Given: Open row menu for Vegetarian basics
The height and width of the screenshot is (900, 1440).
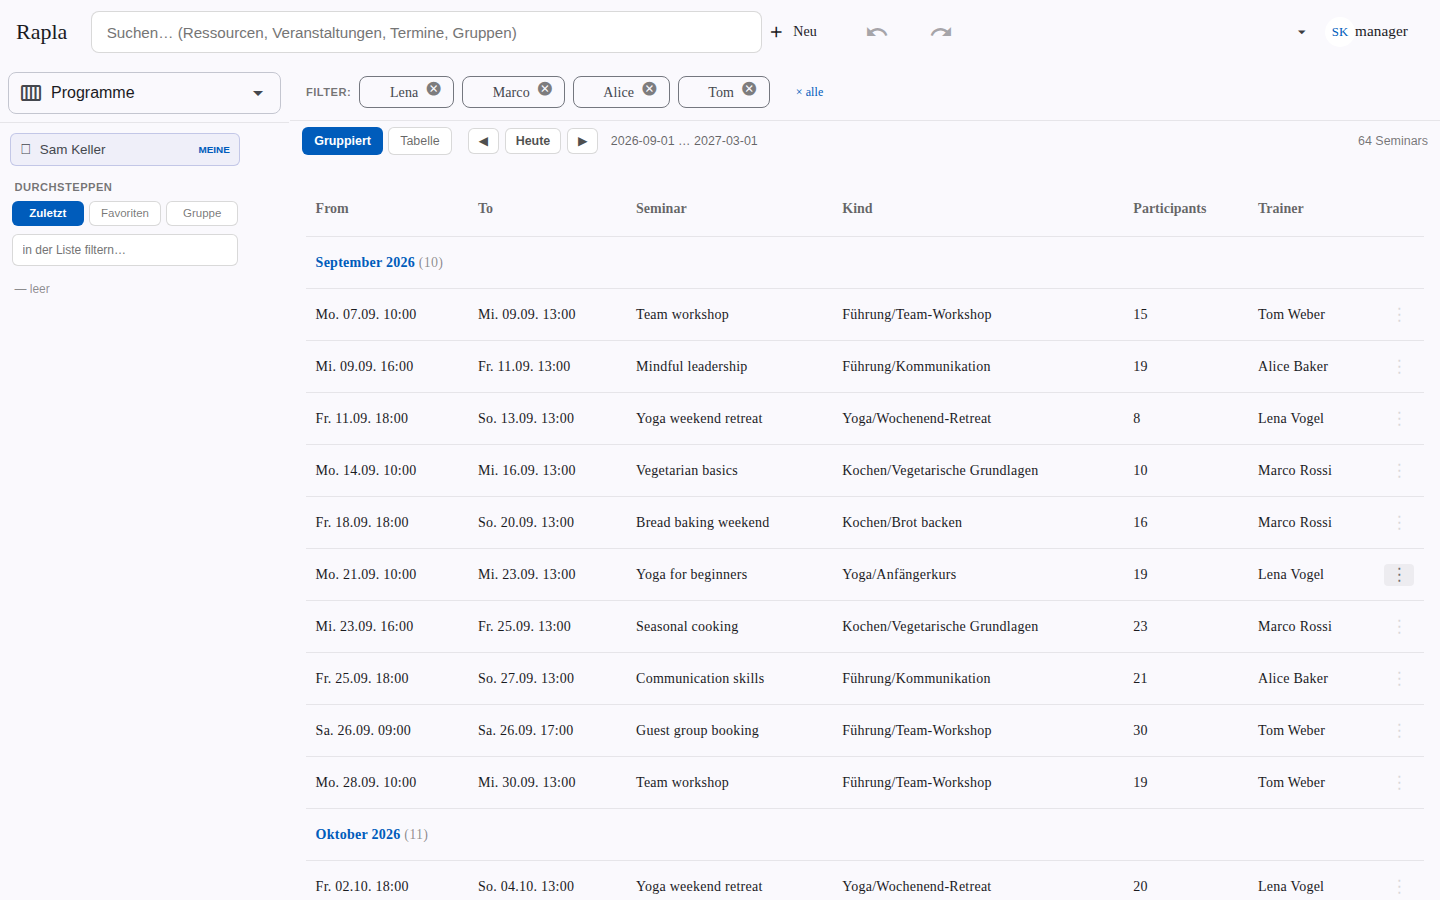Looking at the screenshot, I should click(1399, 470).
